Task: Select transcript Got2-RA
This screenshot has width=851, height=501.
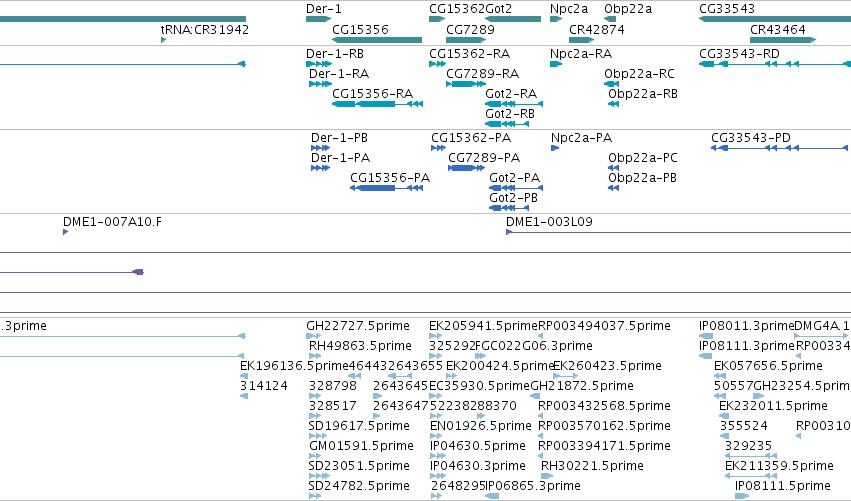Action: (511, 94)
